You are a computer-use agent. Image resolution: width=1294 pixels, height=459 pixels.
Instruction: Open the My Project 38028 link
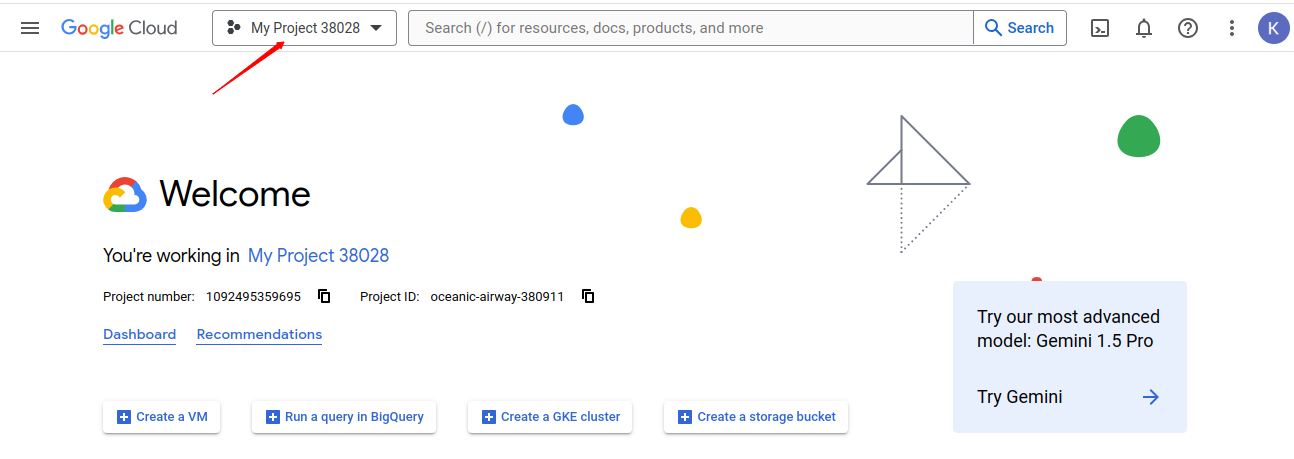[318, 255]
